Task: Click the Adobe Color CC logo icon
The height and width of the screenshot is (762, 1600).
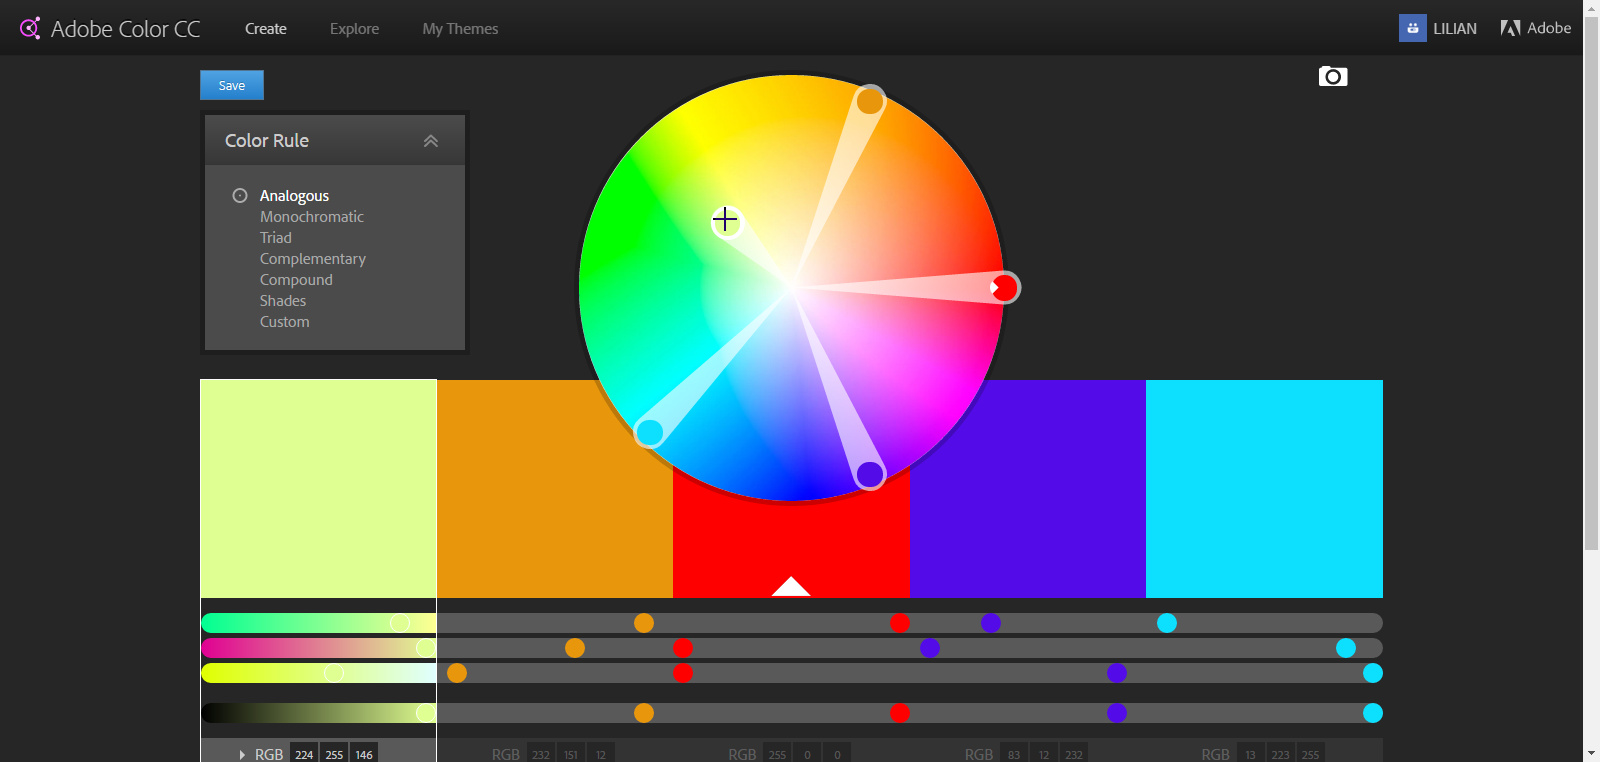Action: [x=30, y=28]
